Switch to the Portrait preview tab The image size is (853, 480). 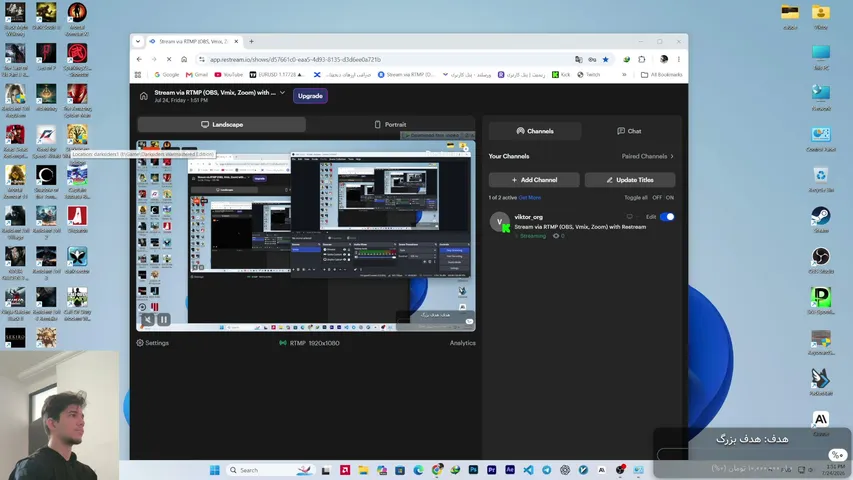(391, 125)
